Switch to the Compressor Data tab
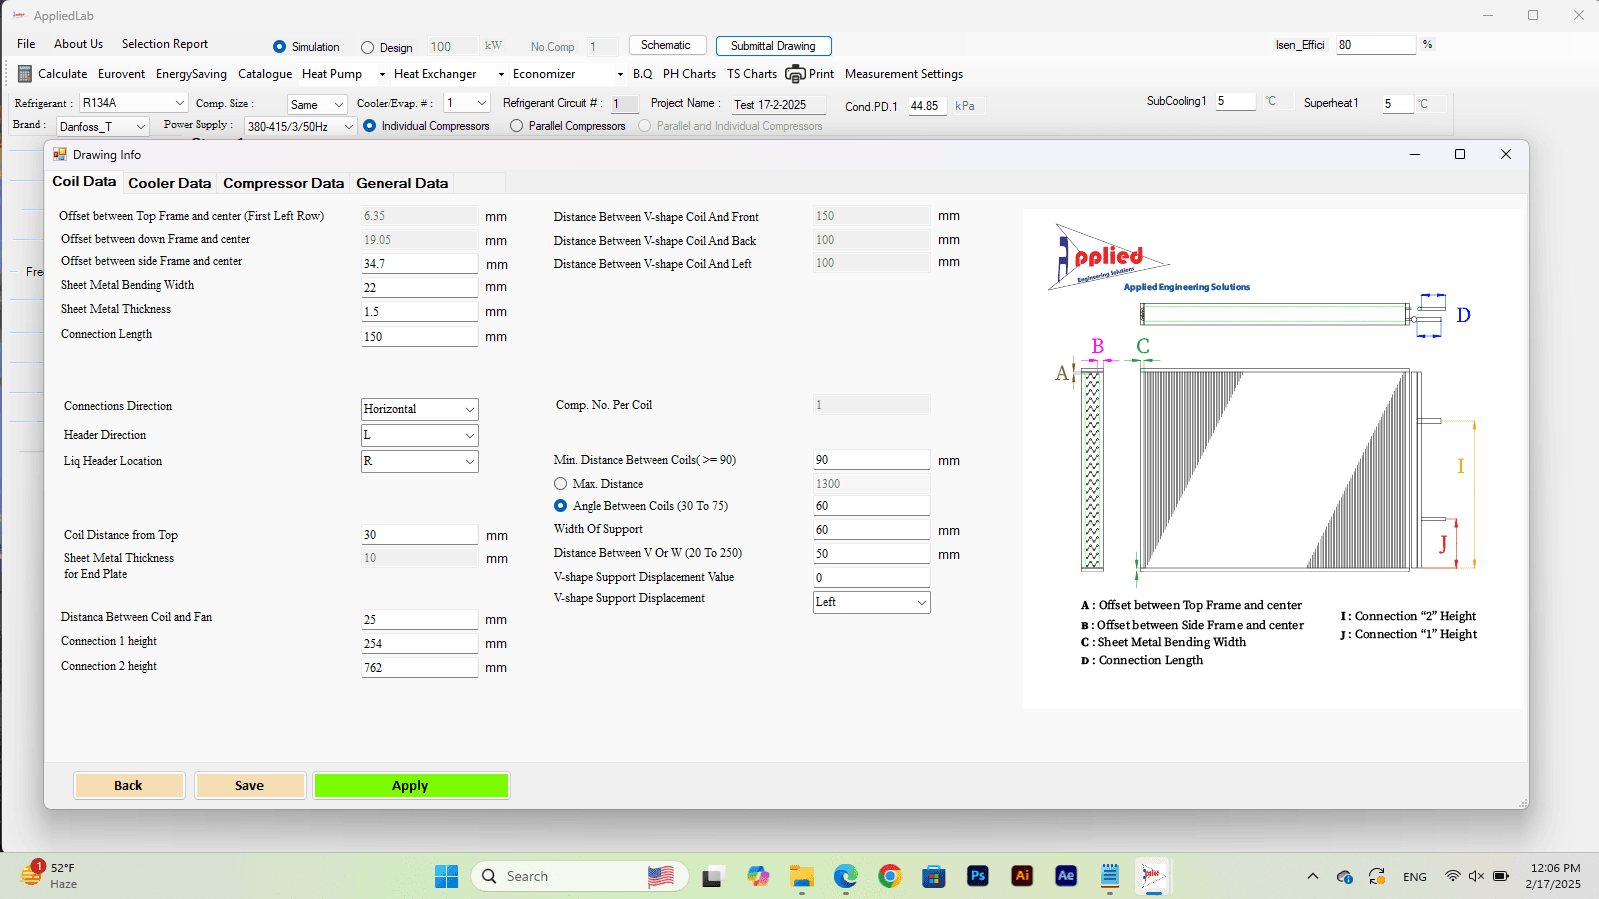Image resolution: width=1599 pixels, height=899 pixels. [x=283, y=183]
